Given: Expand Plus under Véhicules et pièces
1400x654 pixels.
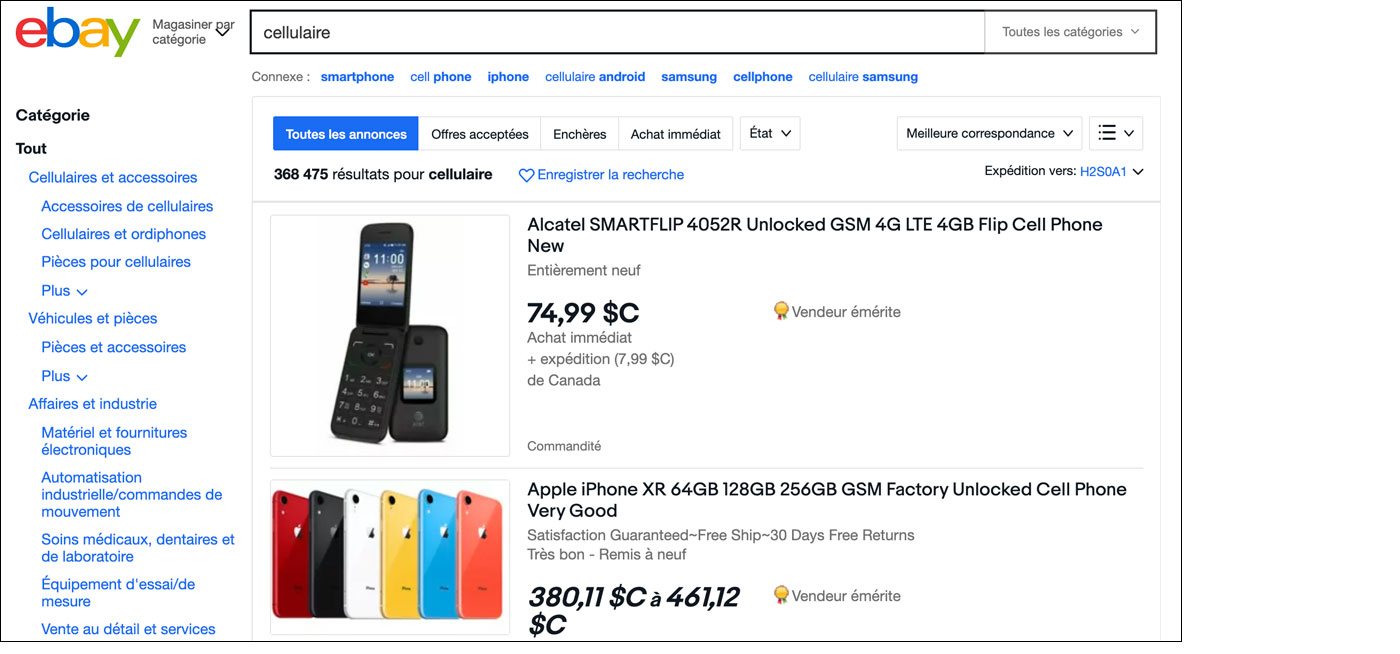Looking at the screenshot, I should coord(64,377).
